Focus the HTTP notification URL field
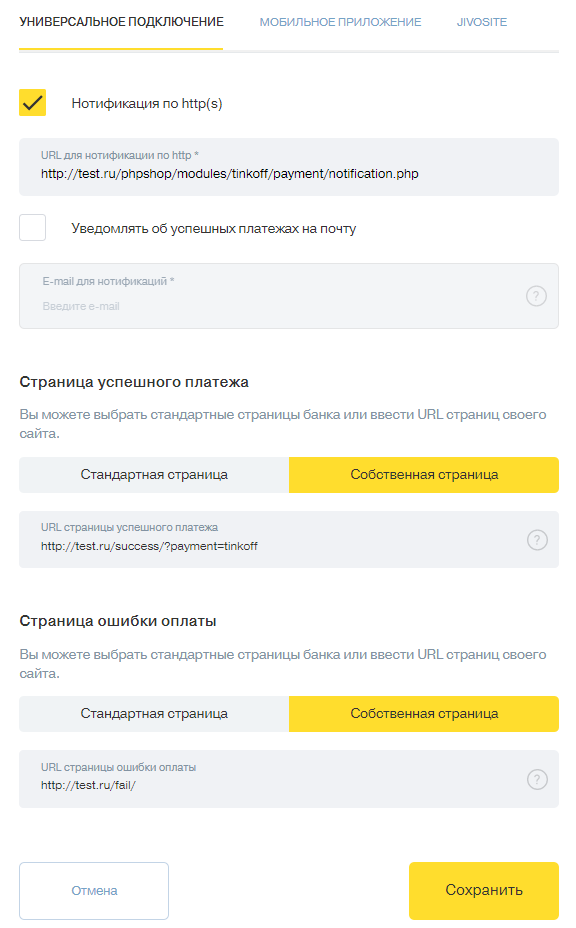The height and width of the screenshot is (928, 576). tap(289, 167)
